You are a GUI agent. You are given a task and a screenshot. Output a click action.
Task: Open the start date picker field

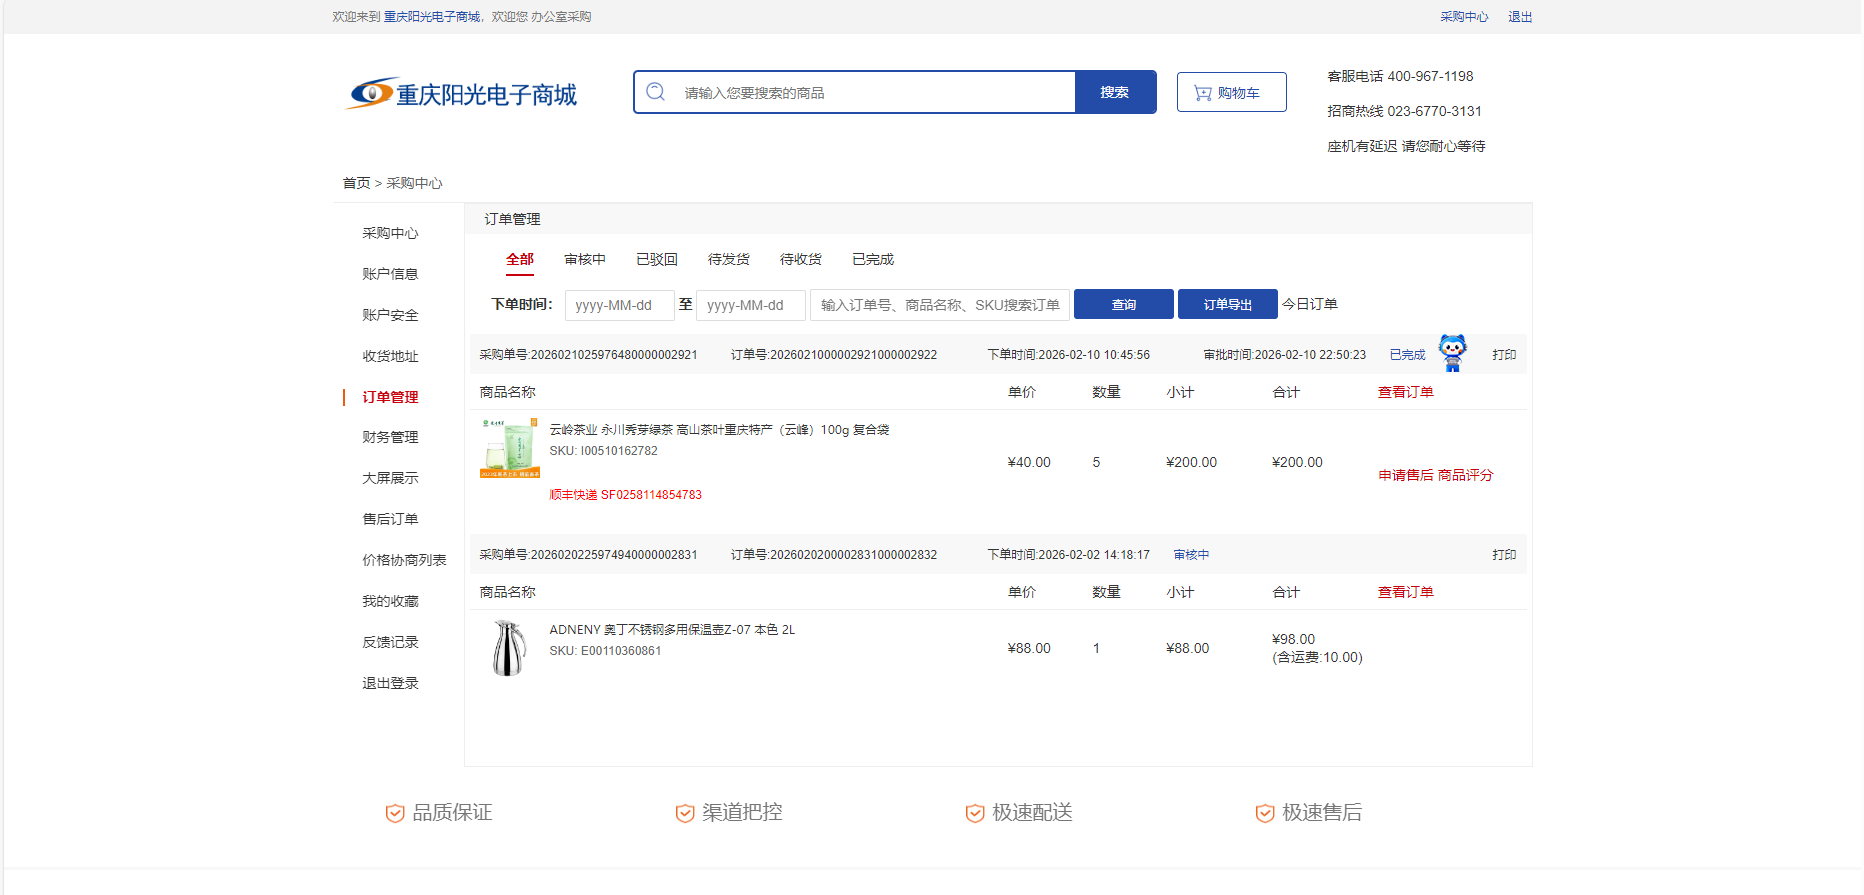619,305
